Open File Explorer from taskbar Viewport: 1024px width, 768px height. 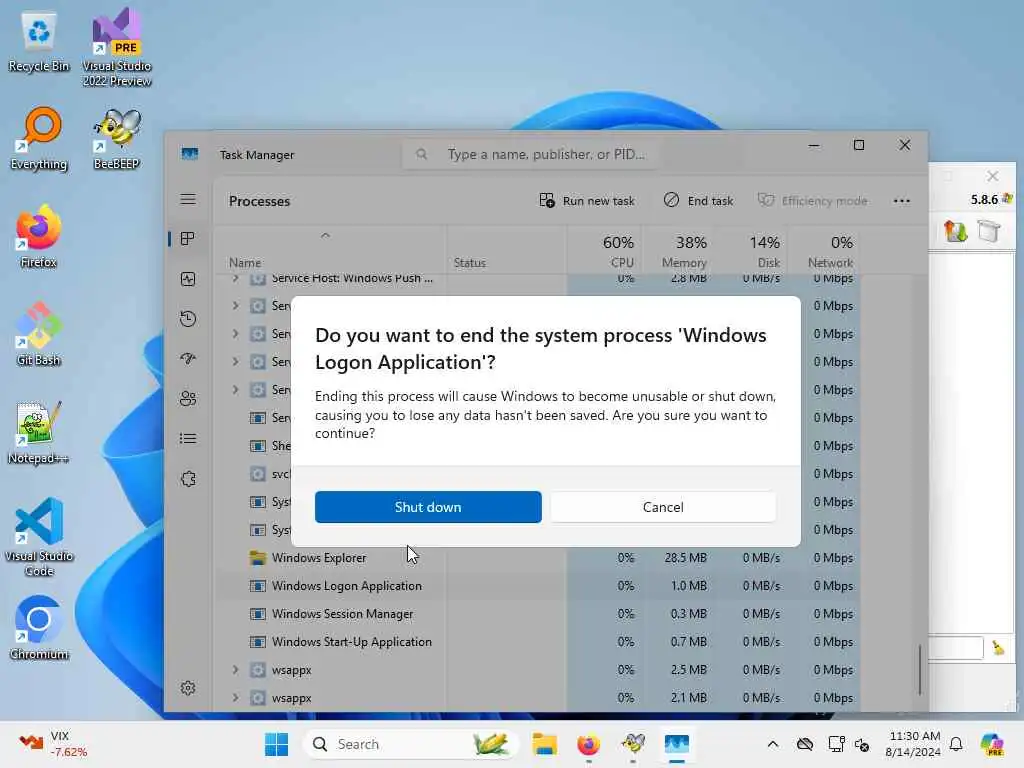(544, 744)
